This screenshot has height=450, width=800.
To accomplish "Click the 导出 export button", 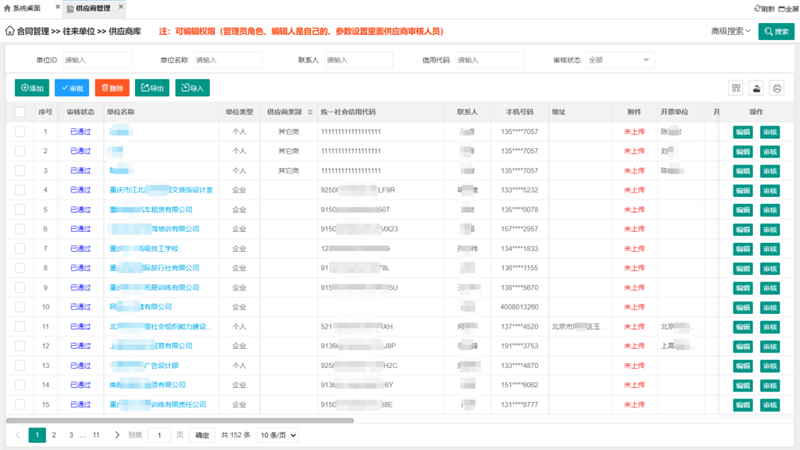I will click(x=152, y=88).
